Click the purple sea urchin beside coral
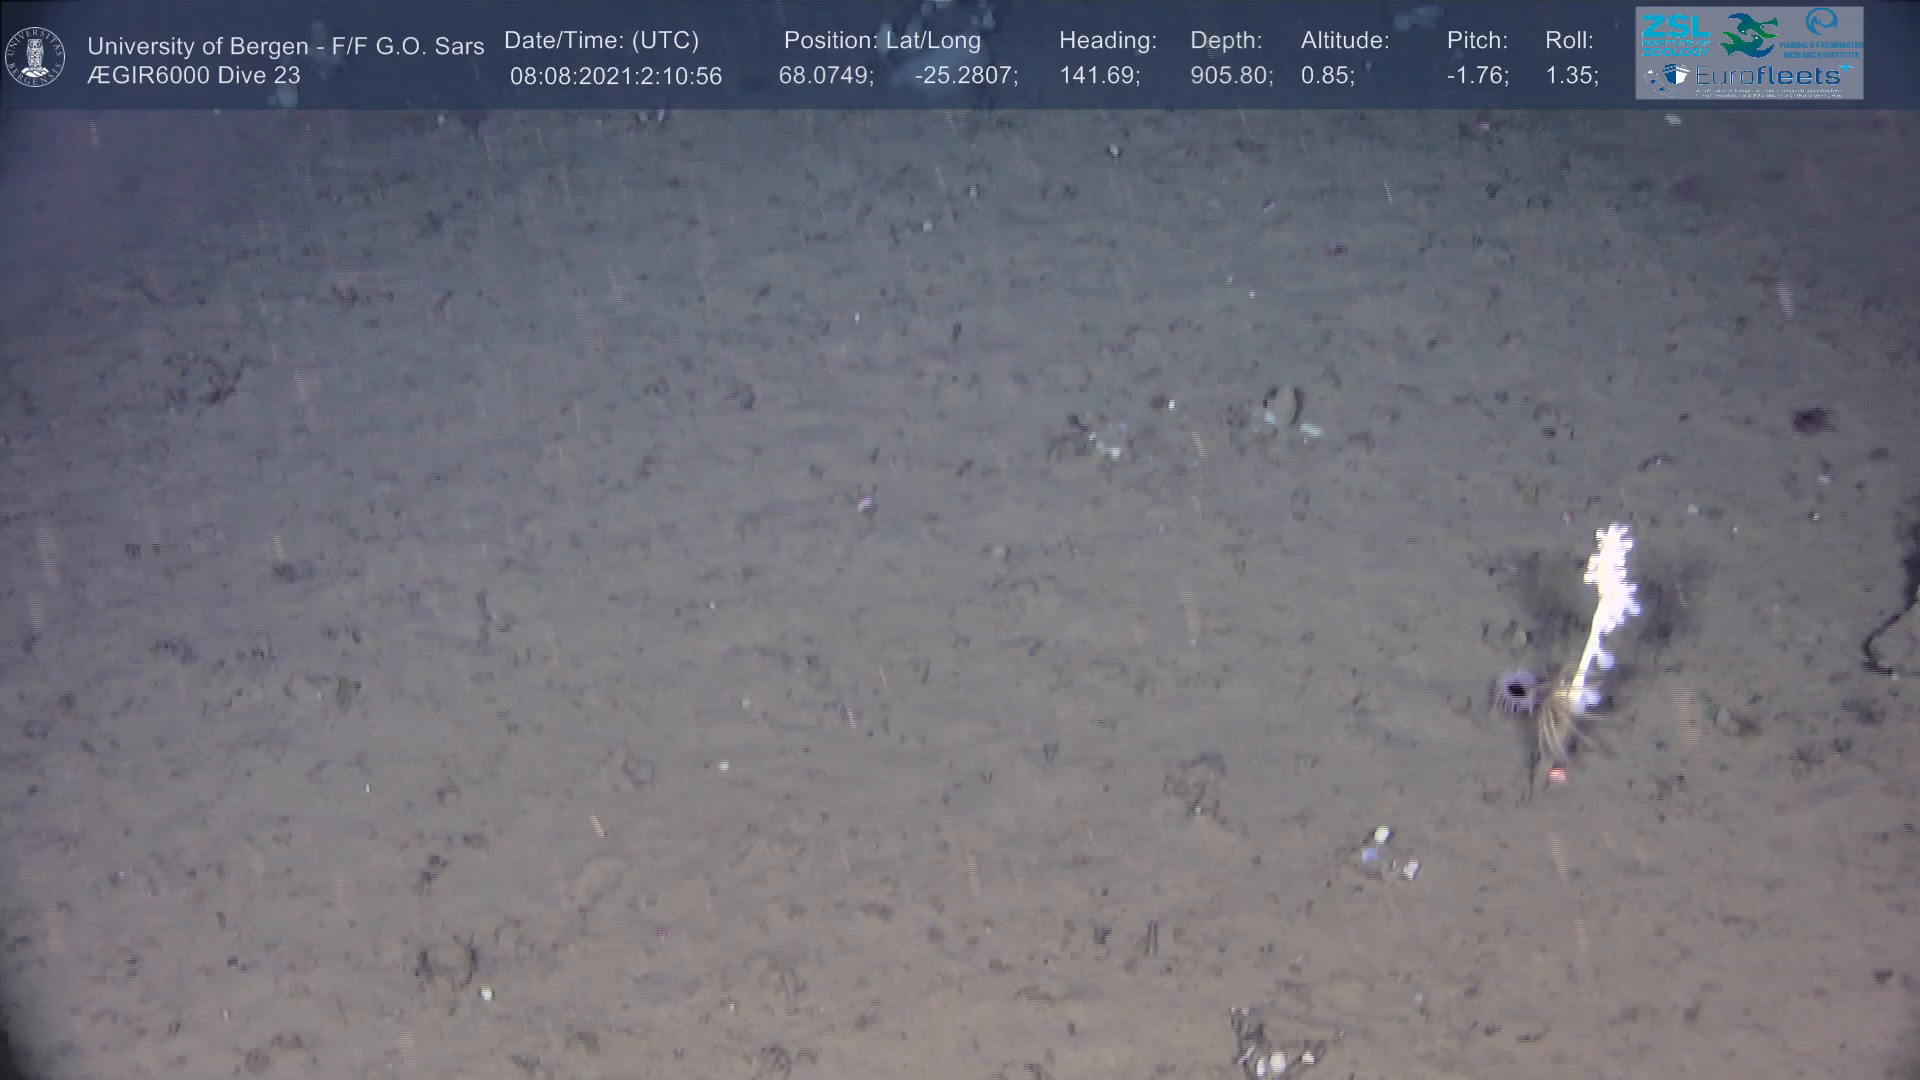Screen dimensions: 1920x1080 click(x=1518, y=689)
